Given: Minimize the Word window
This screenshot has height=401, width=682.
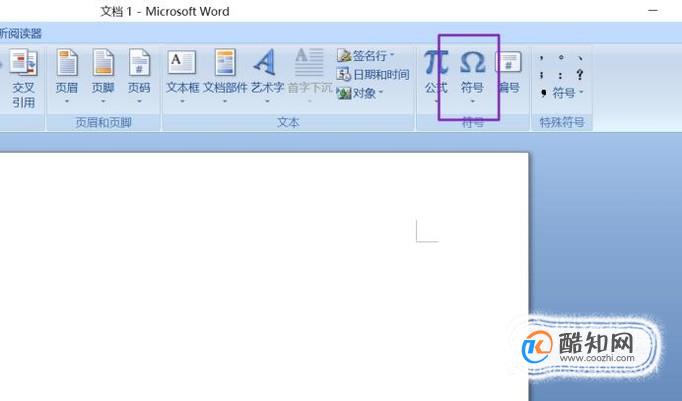Looking at the screenshot, I should pyautogui.click(x=653, y=10).
